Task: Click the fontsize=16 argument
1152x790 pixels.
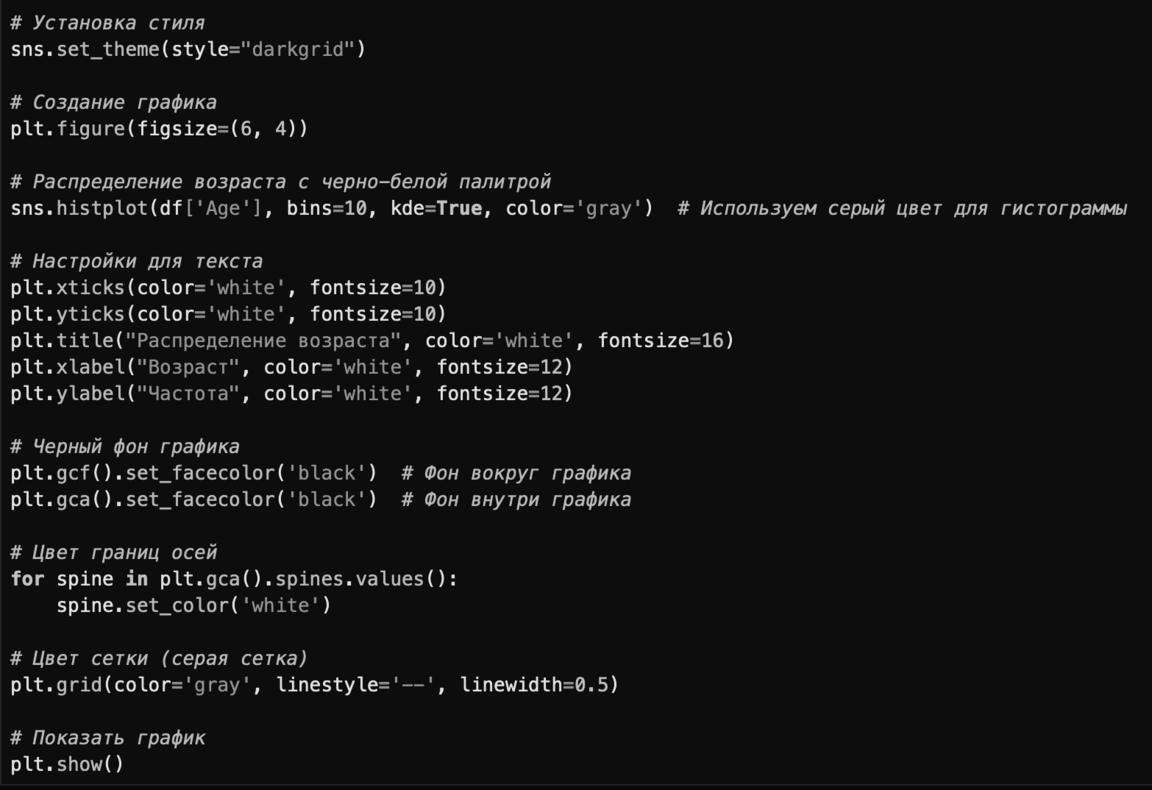Action: click(x=665, y=341)
